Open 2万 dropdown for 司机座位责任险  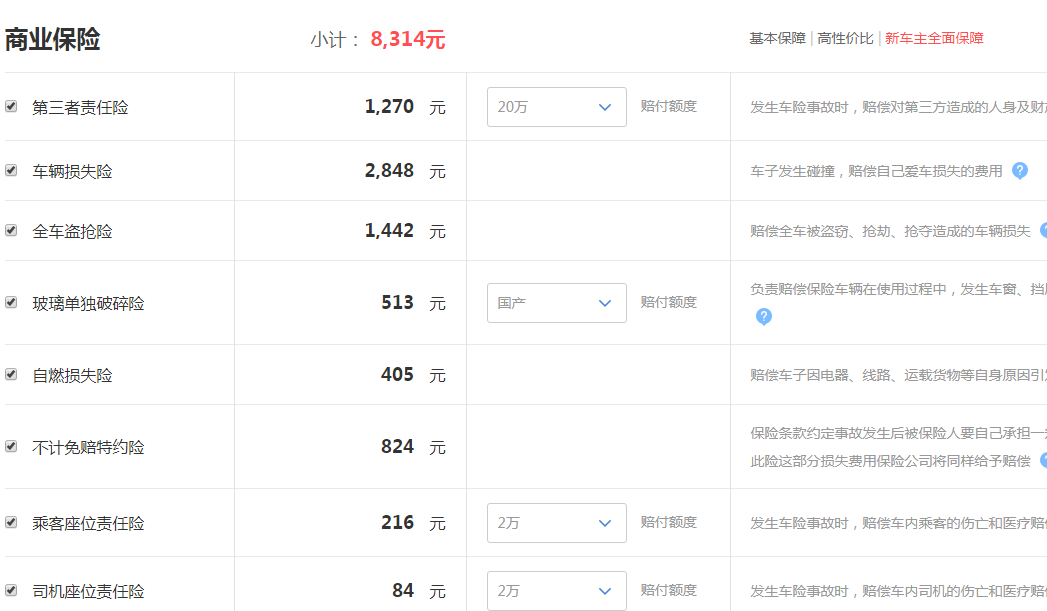pos(557,591)
